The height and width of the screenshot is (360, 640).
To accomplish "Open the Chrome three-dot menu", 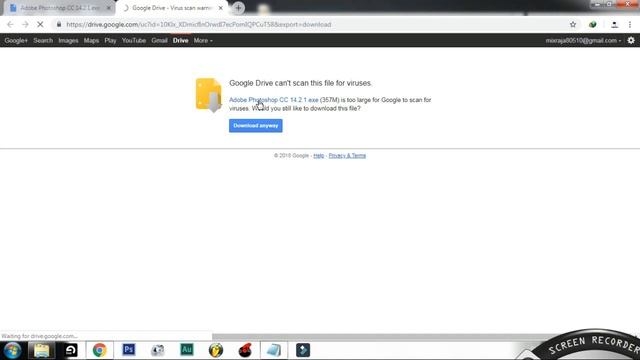I will point(630,24).
